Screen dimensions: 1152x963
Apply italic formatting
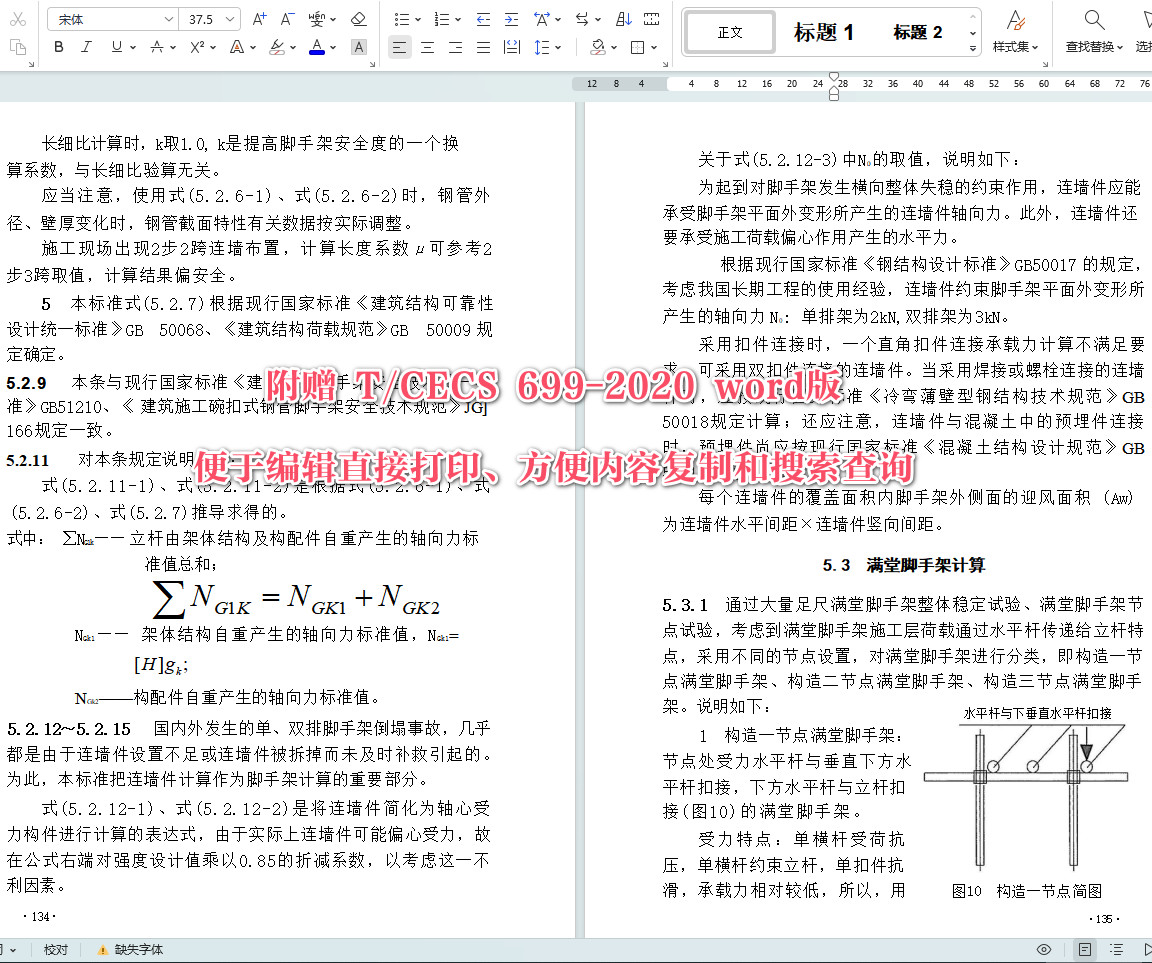click(x=86, y=47)
